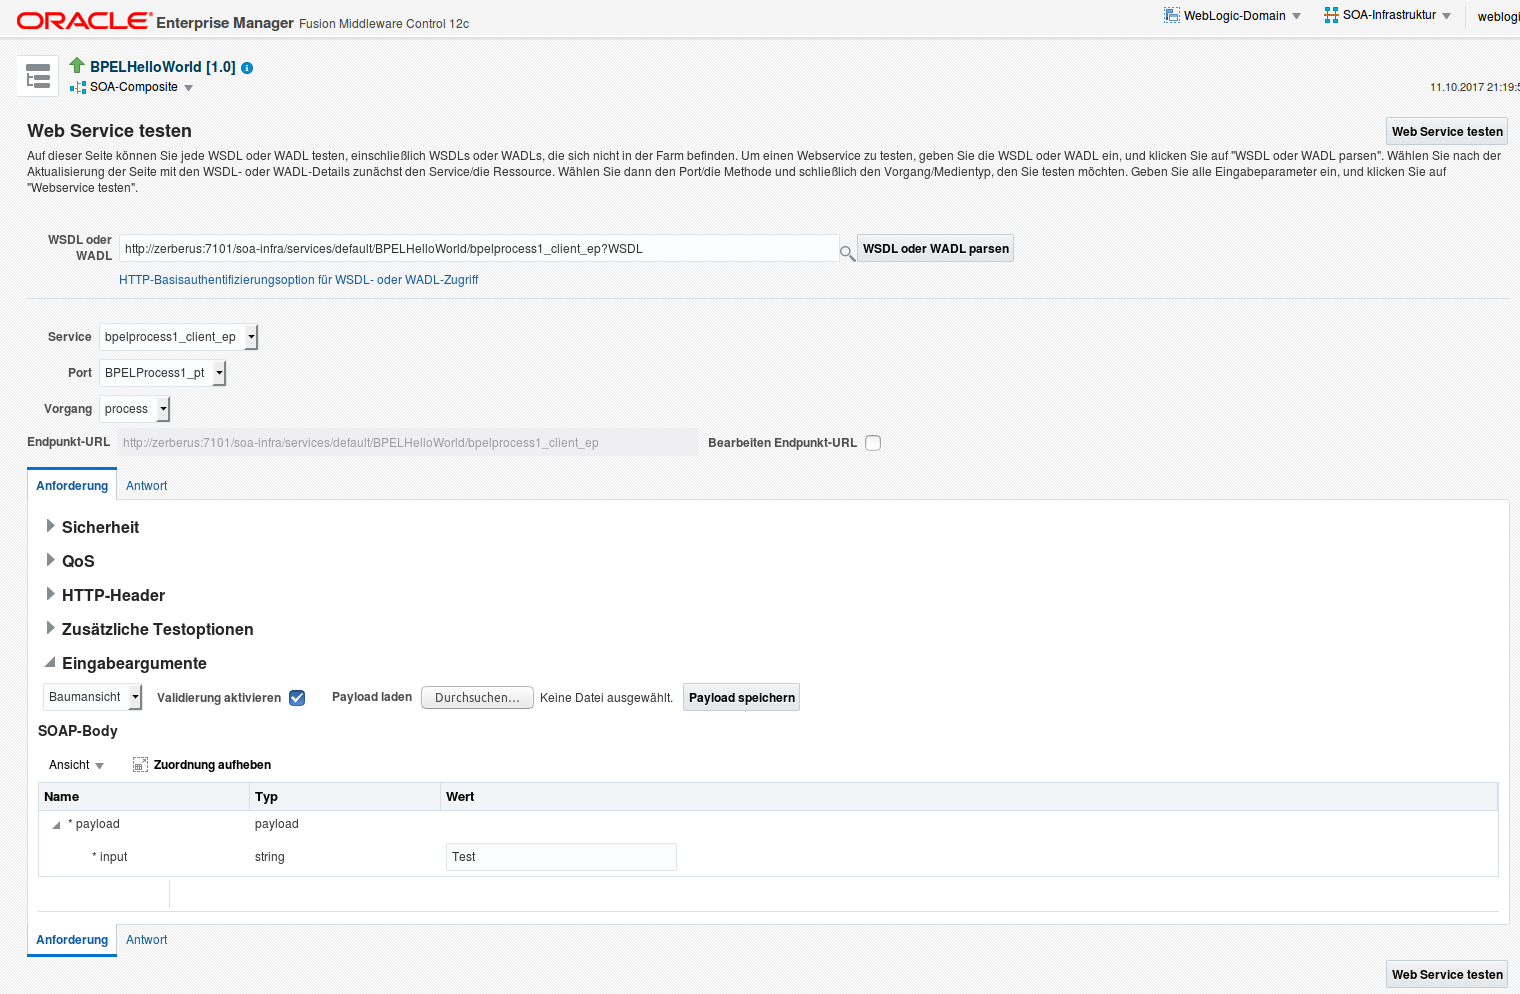The image size is (1520, 994).
Task: Click the Zuordnung aufheben icon
Action: (x=140, y=764)
